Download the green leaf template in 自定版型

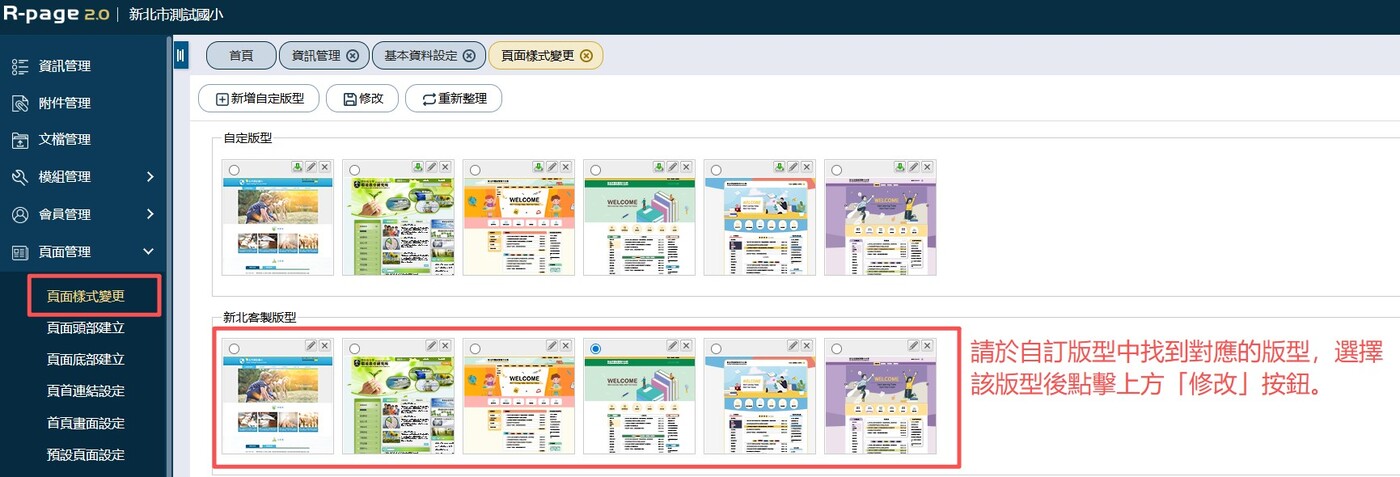click(x=417, y=167)
